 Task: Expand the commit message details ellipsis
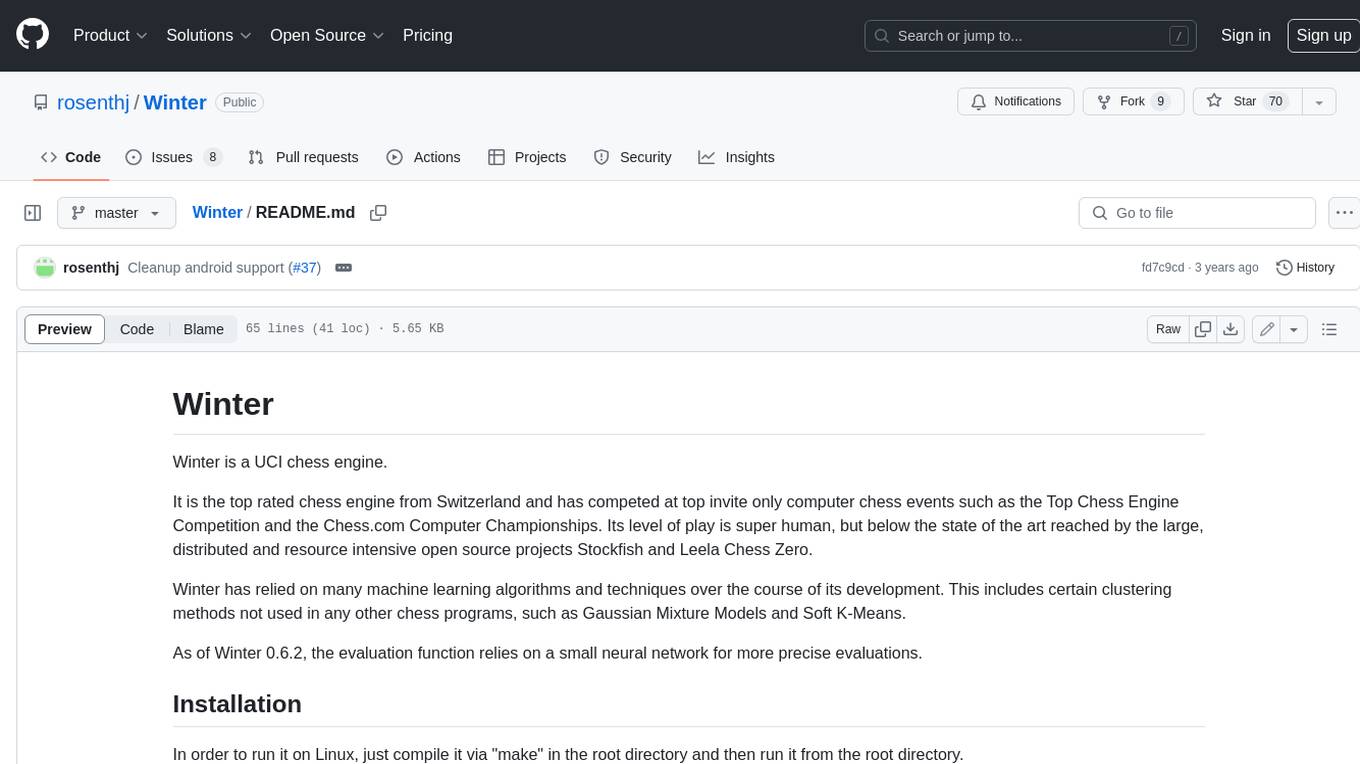(343, 268)
